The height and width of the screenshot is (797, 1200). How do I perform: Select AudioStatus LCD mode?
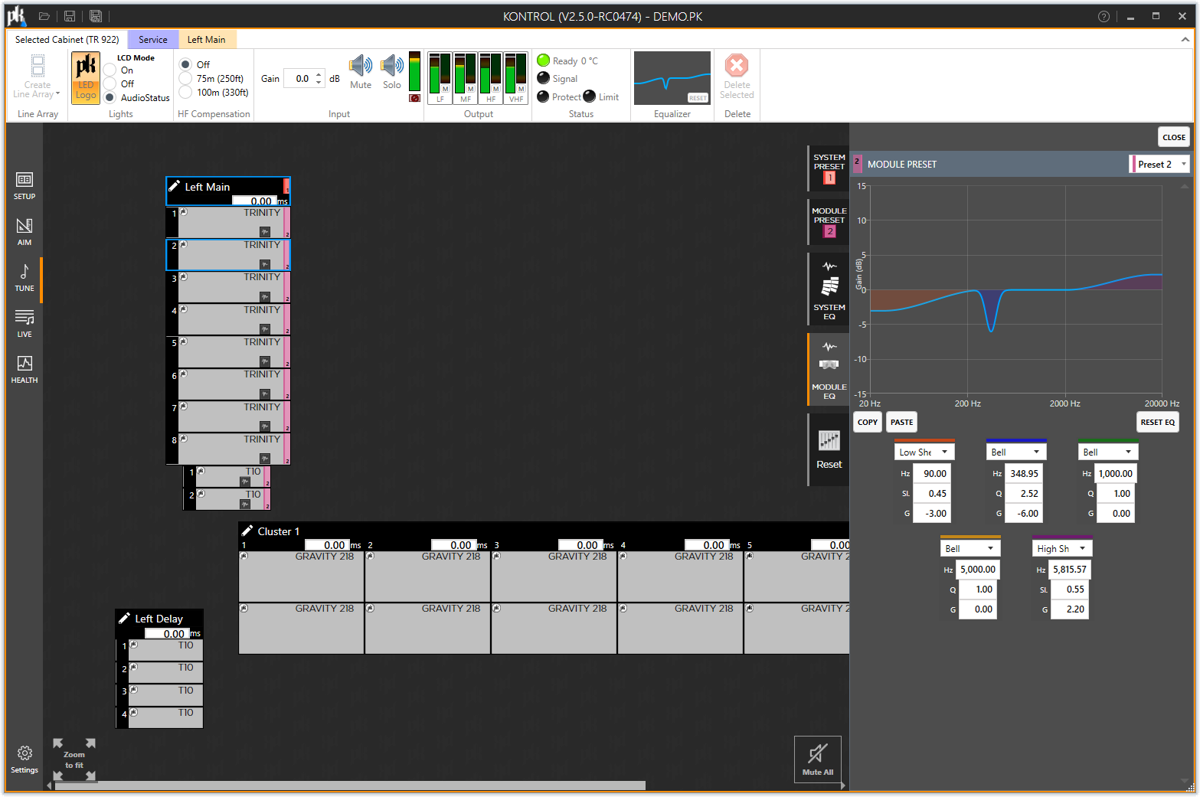110,98
